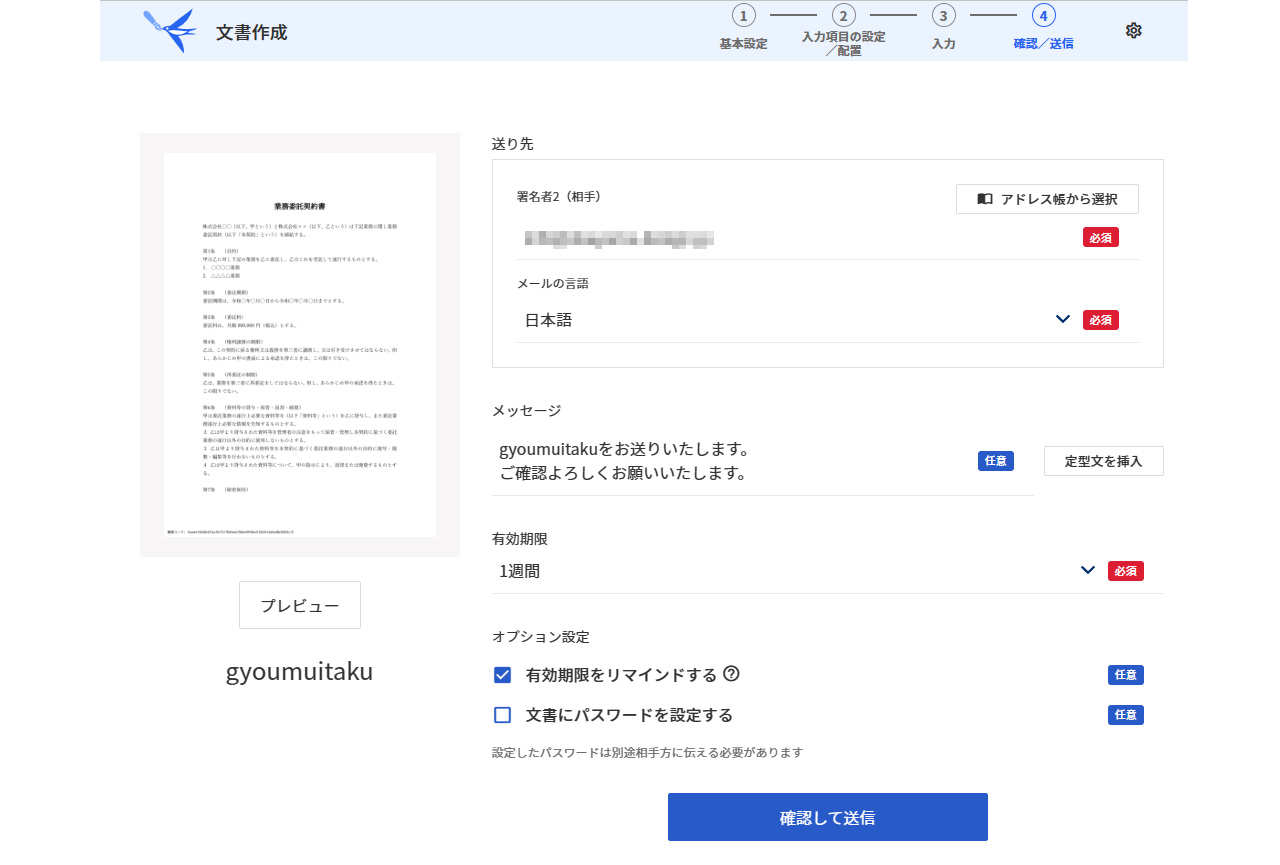Click the オプション設定 heading
The height and width of the screenshot is (865, 1280).
click(x=541, y=636)
